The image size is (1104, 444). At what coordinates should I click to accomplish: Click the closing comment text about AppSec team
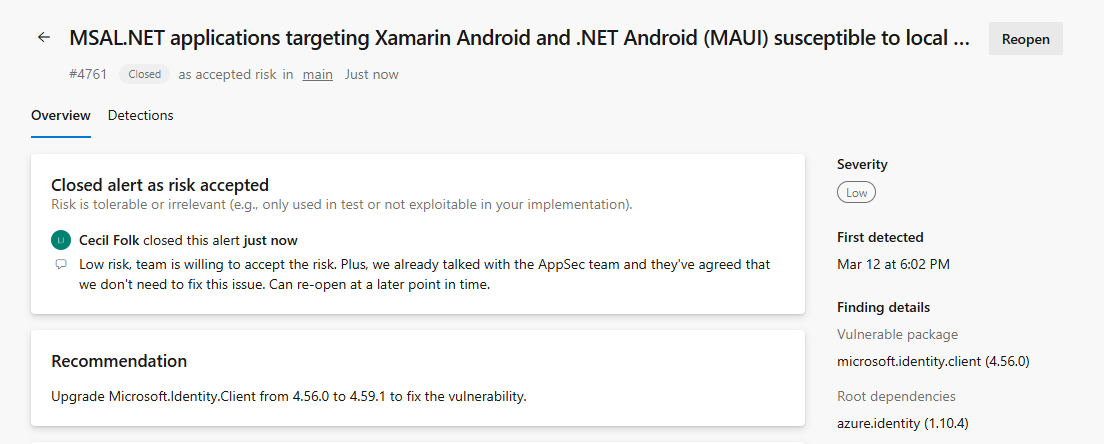425,275
